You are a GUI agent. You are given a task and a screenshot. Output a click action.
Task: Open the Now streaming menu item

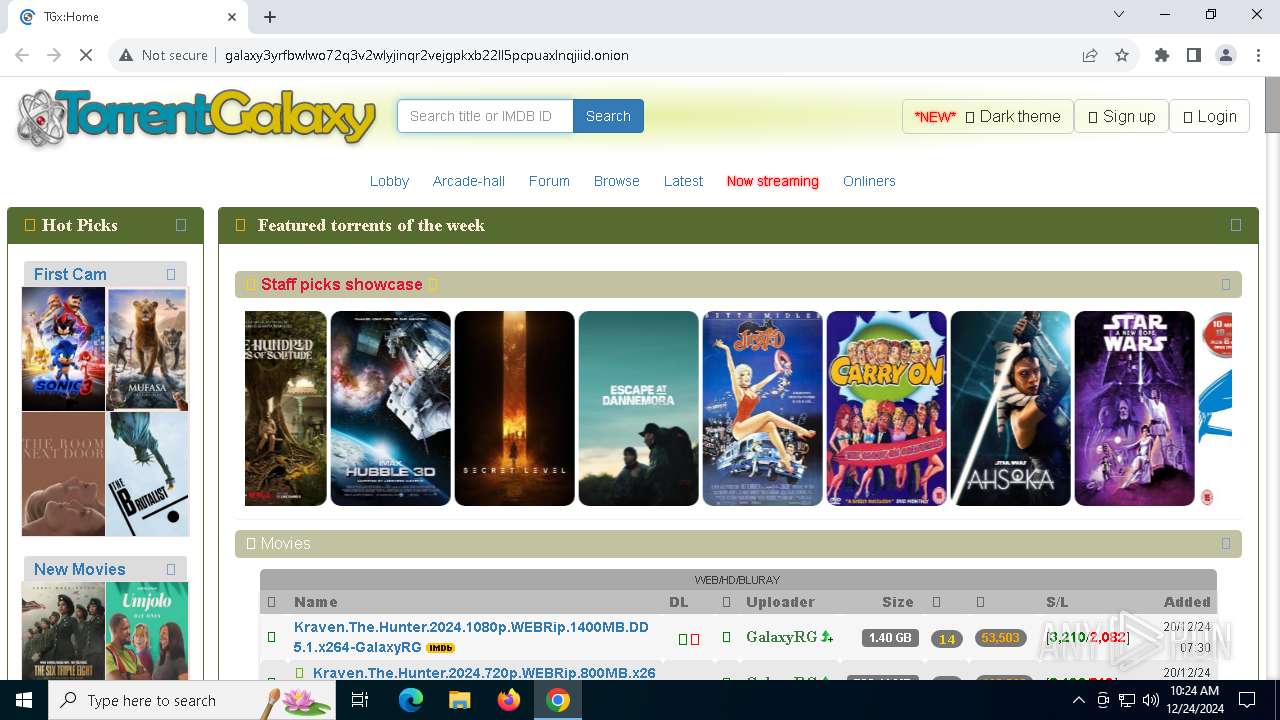tap(773, 181)
